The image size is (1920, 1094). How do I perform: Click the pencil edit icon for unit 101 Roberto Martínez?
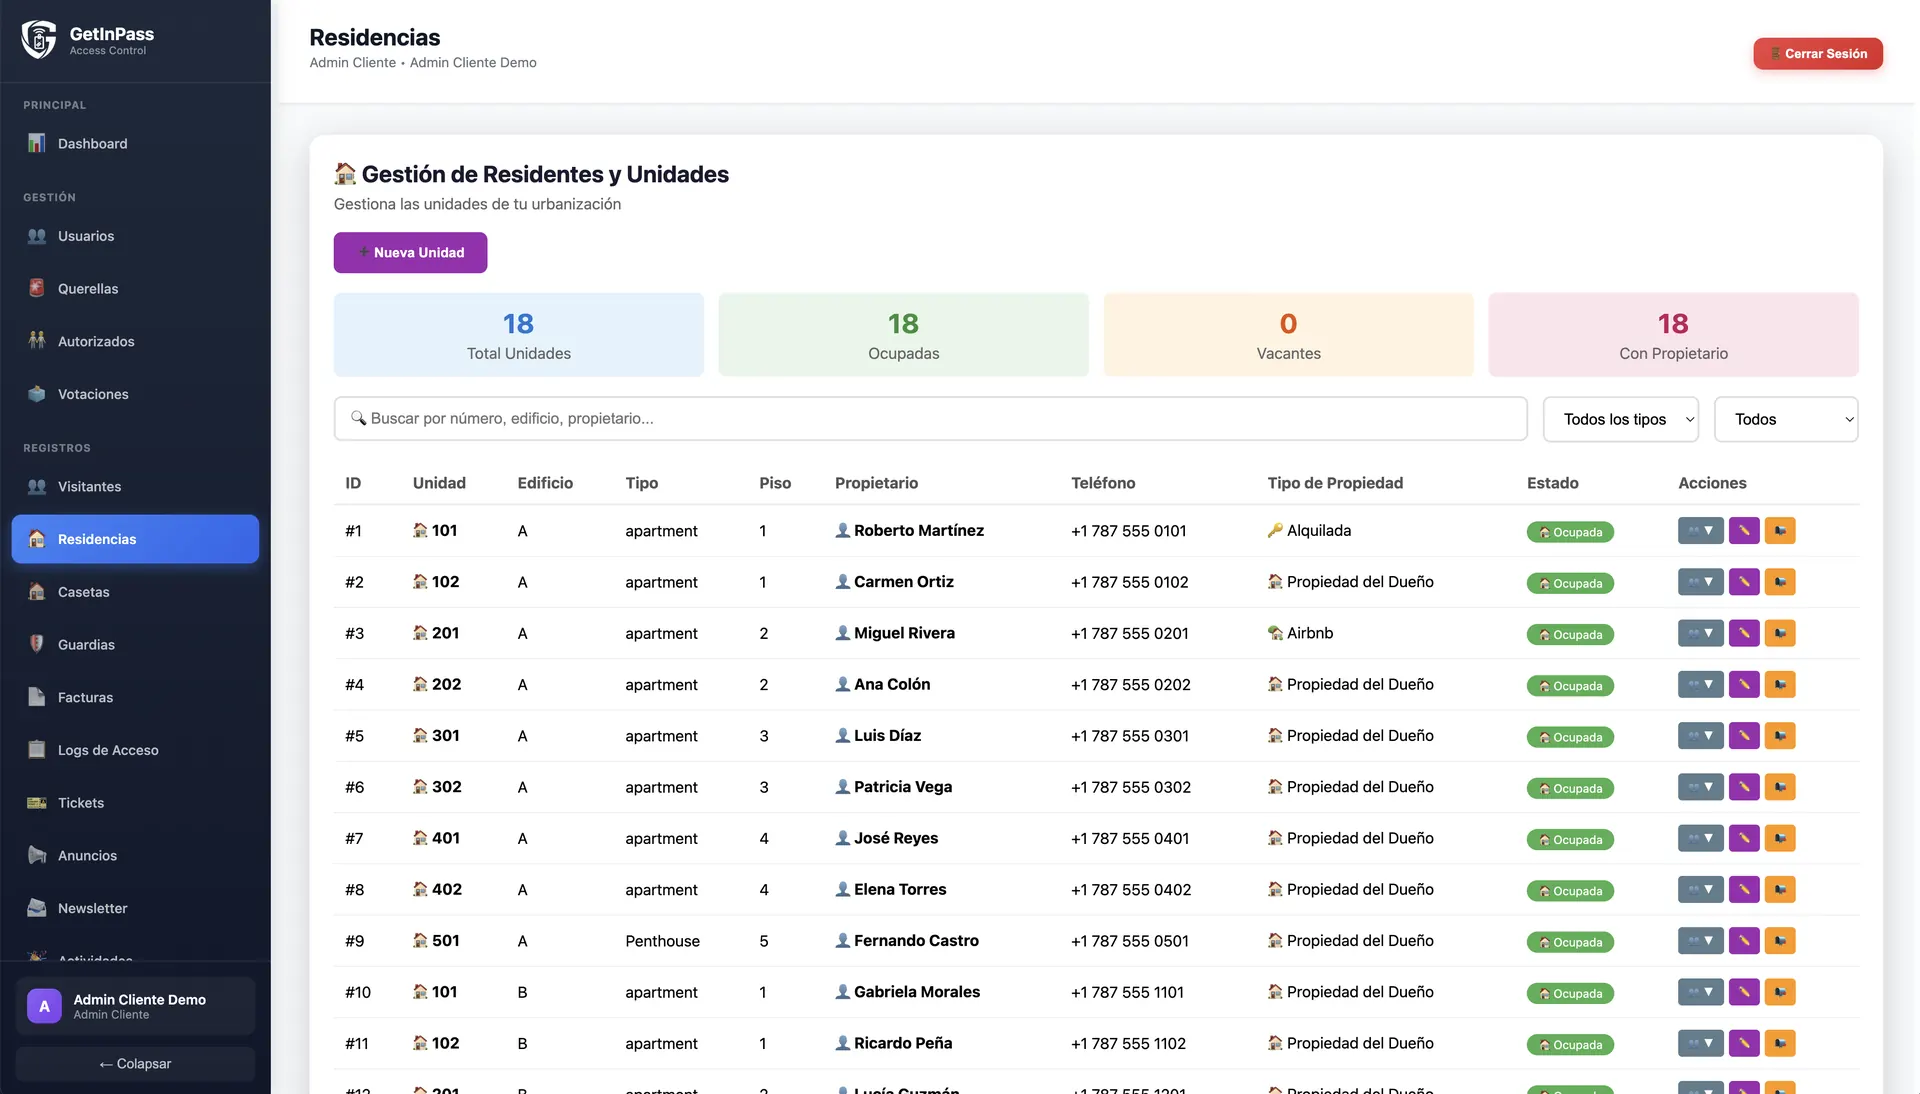[1744, 531]
